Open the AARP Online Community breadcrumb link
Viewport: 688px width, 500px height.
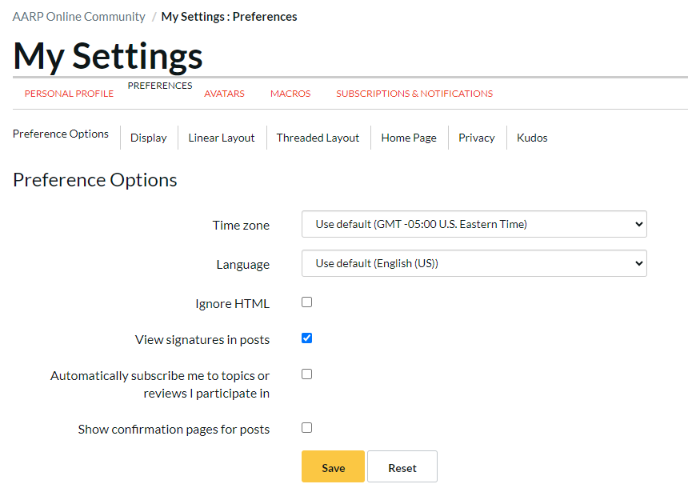pos(78,17)
